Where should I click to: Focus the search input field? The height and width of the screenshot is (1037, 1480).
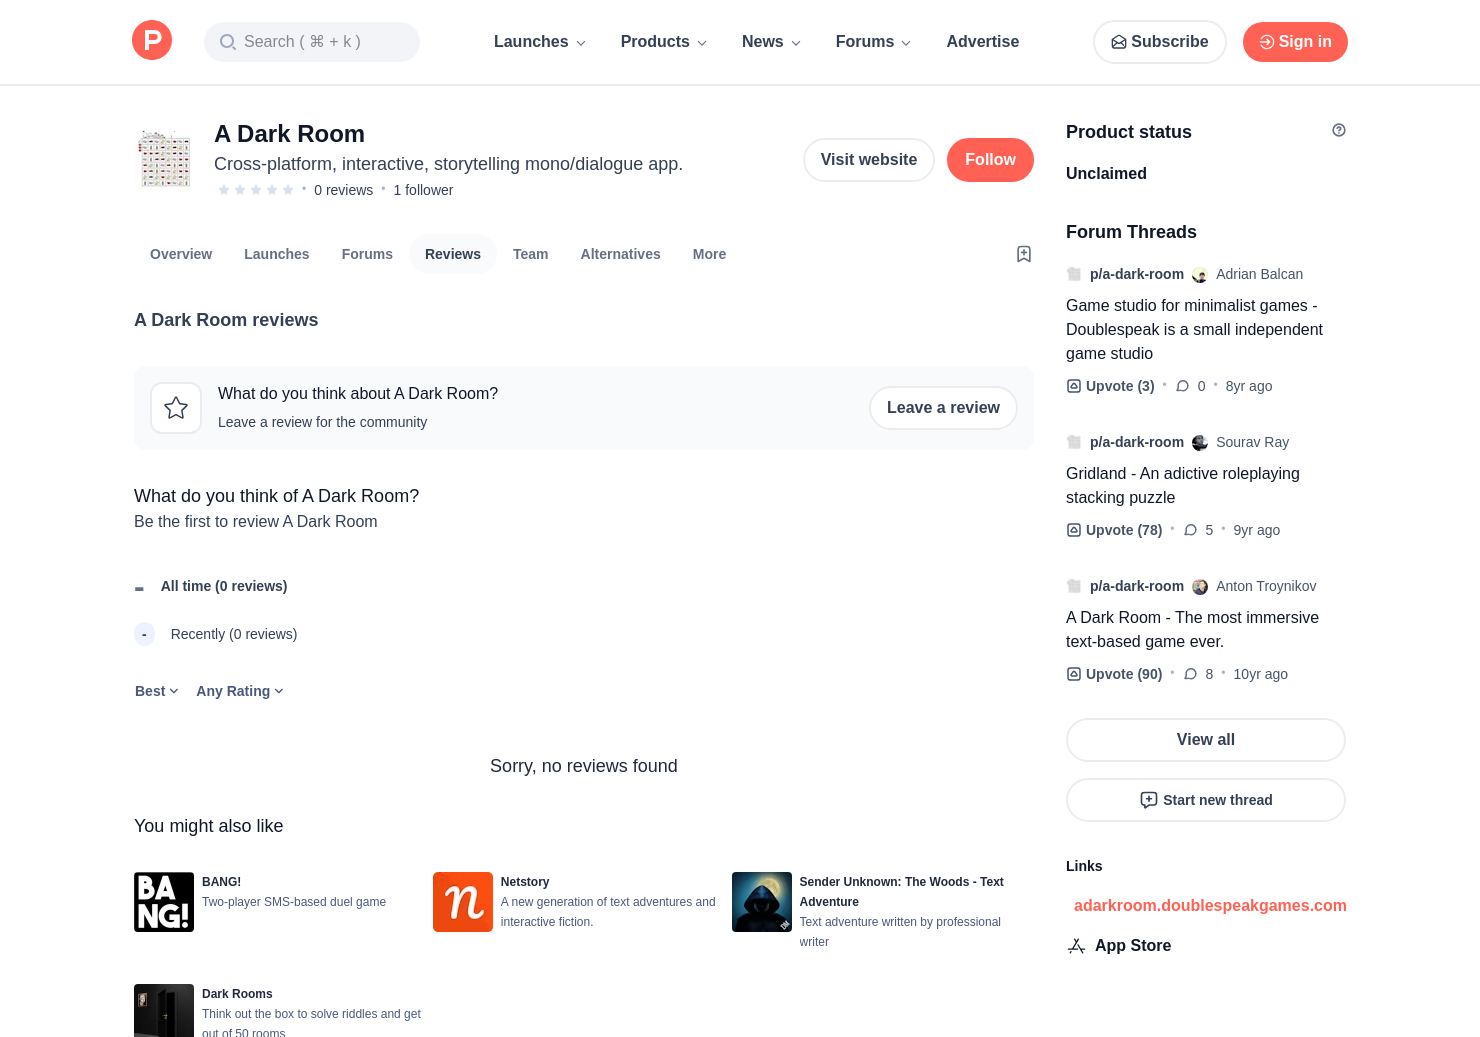click(x=312, y=42)
